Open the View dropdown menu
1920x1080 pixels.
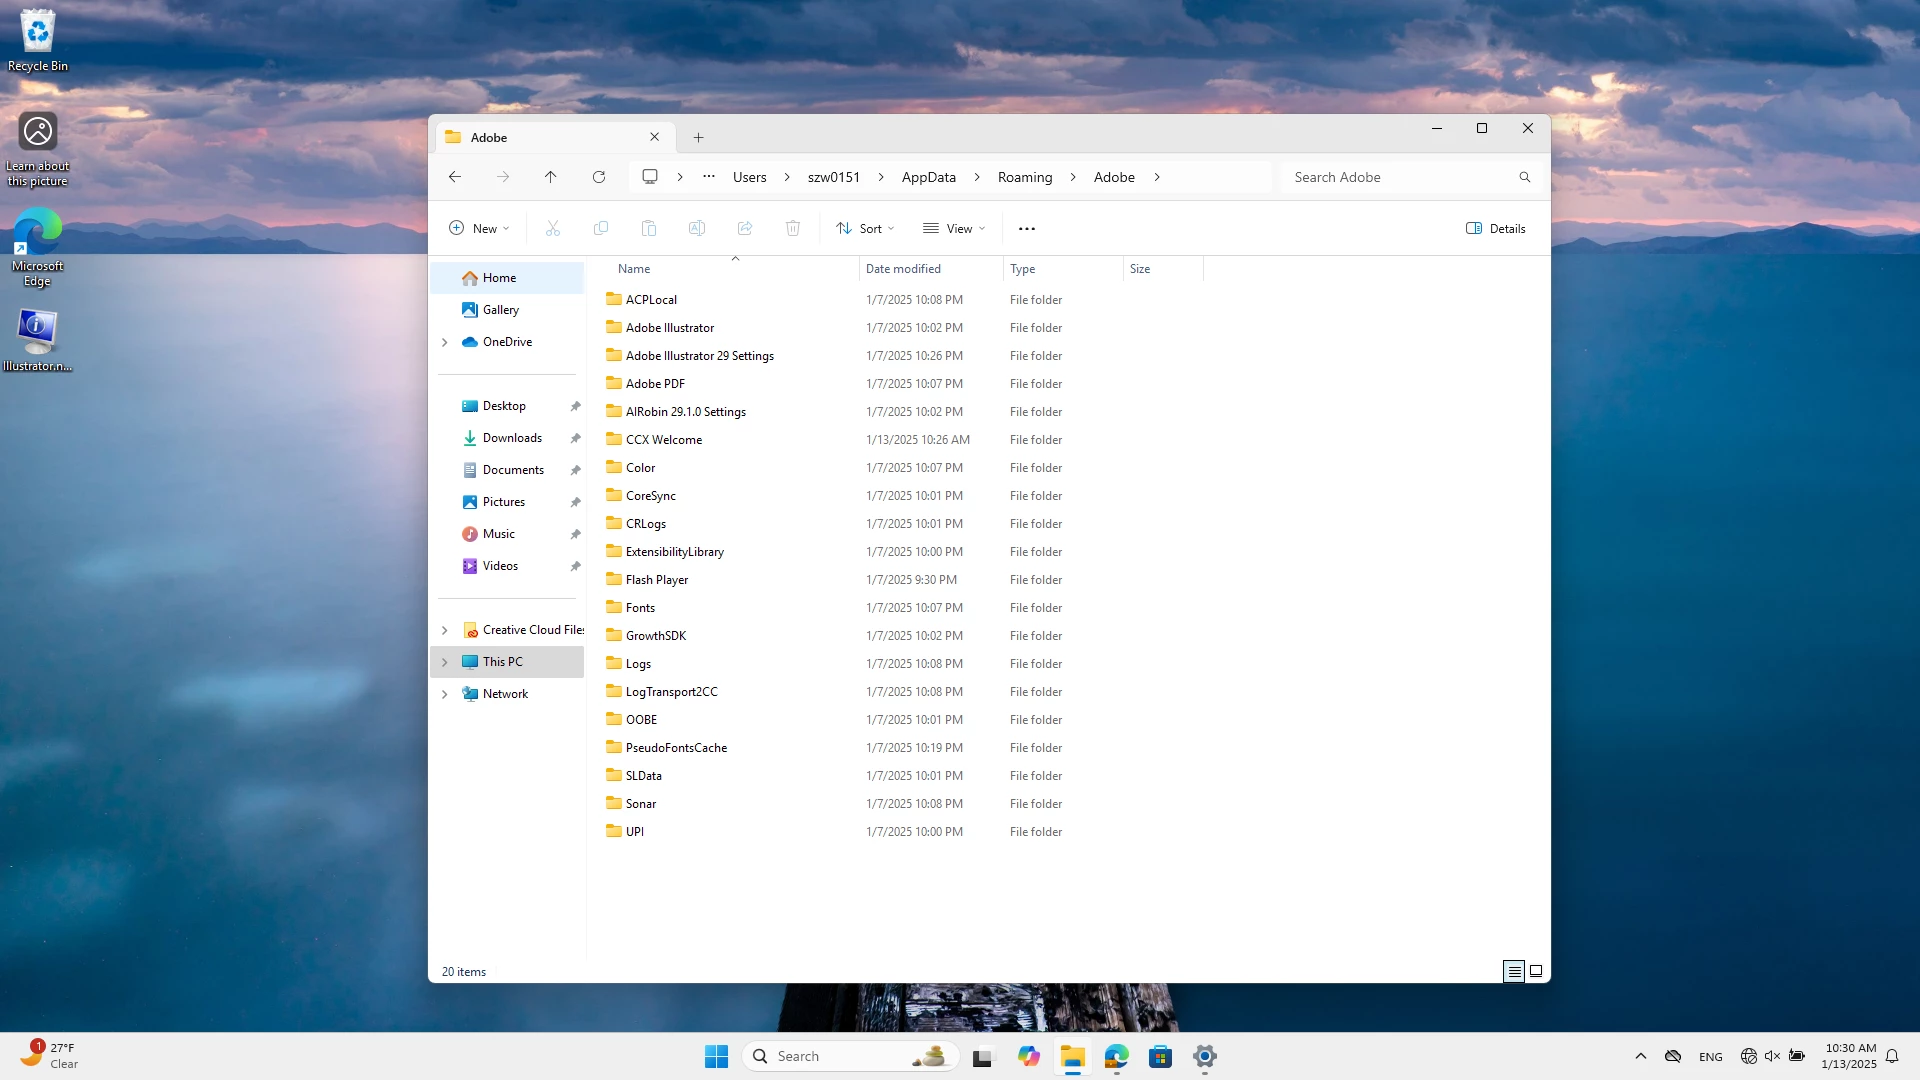[x=954, y=229]
